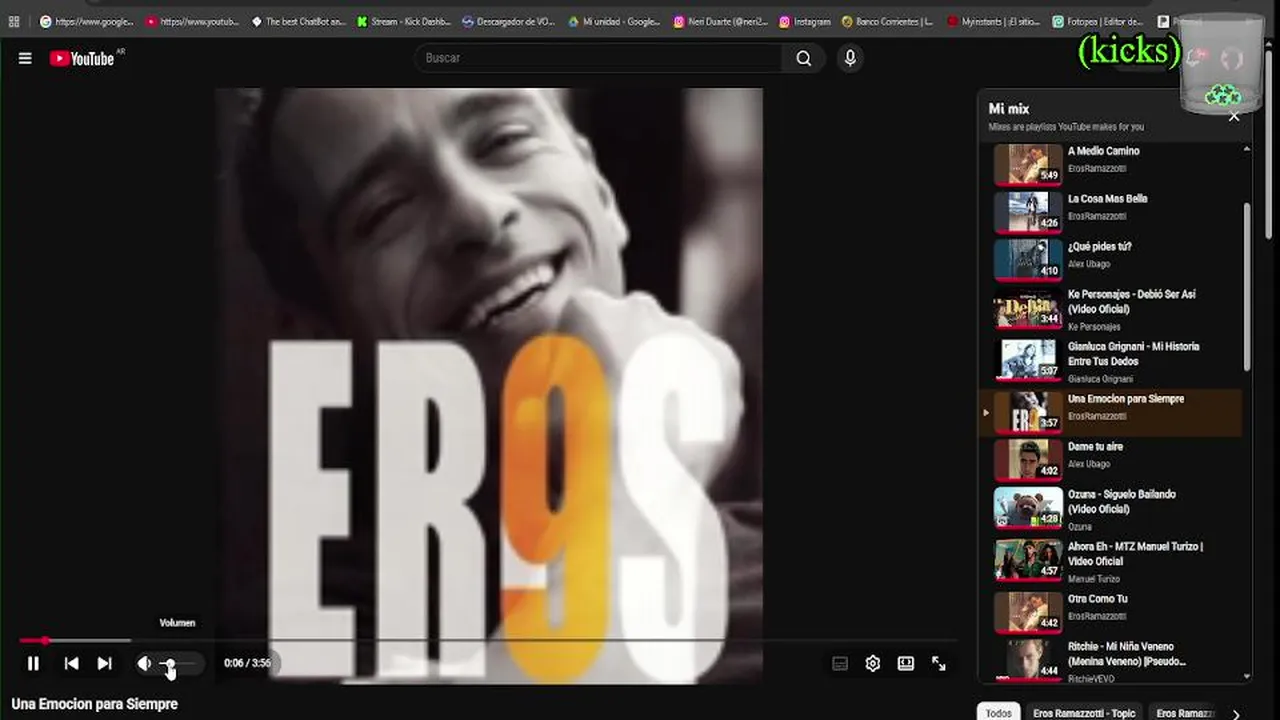
Task: Skip back to the previous video
Action: (71, 663)
